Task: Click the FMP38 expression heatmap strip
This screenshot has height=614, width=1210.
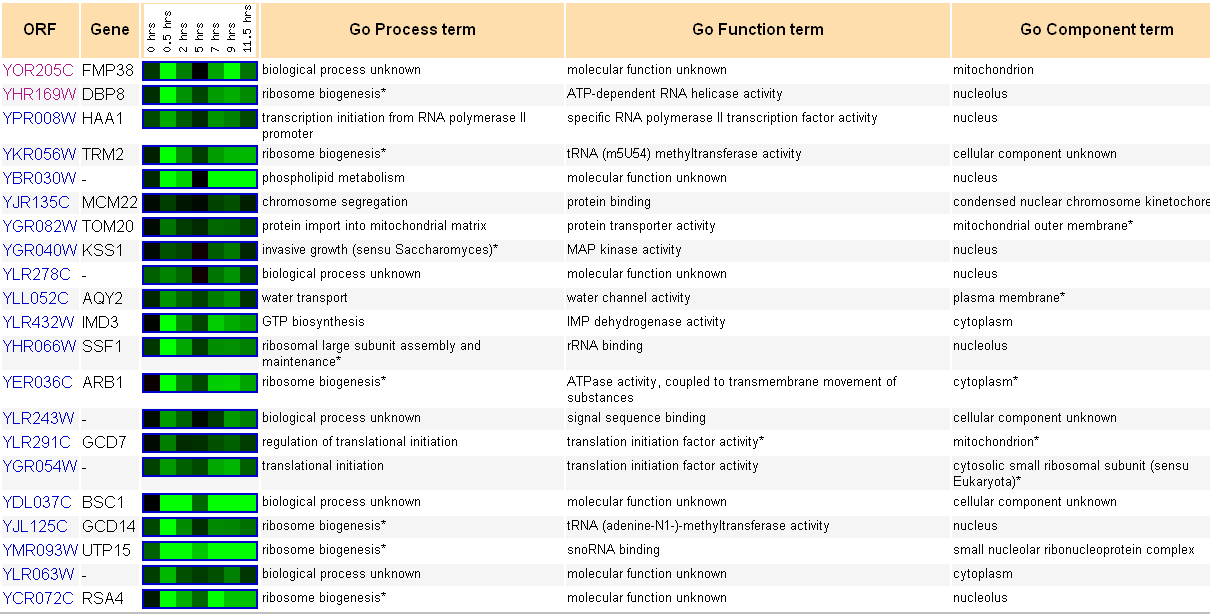Action: (x=200, y=70)
